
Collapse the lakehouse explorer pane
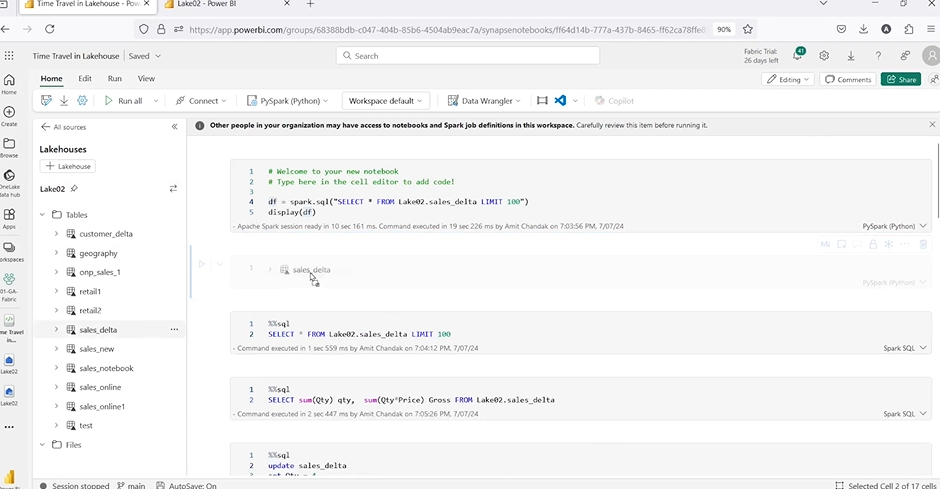click(x=174, y=127)
